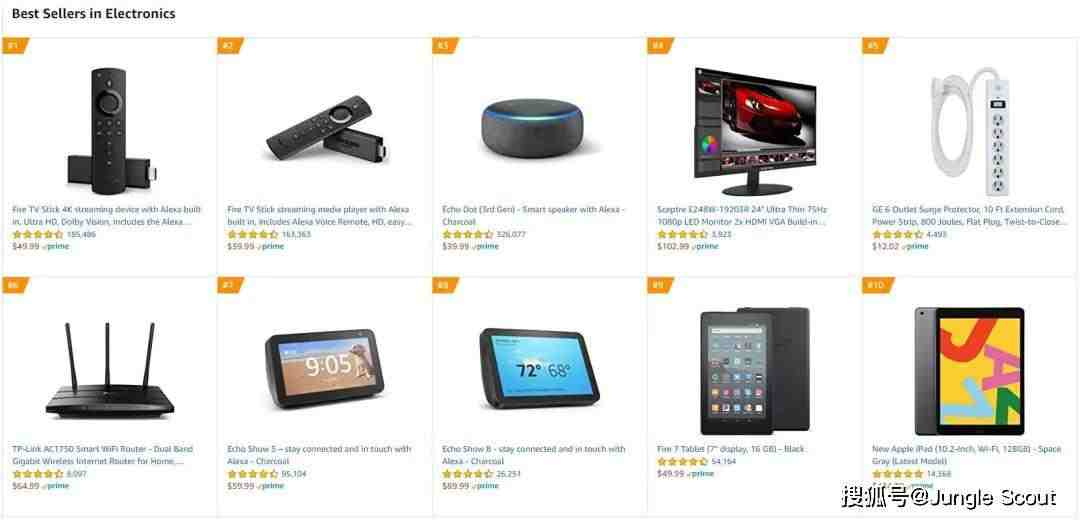
Task: Open Echo Show 5 title link
Action: [x=319, y=455]
